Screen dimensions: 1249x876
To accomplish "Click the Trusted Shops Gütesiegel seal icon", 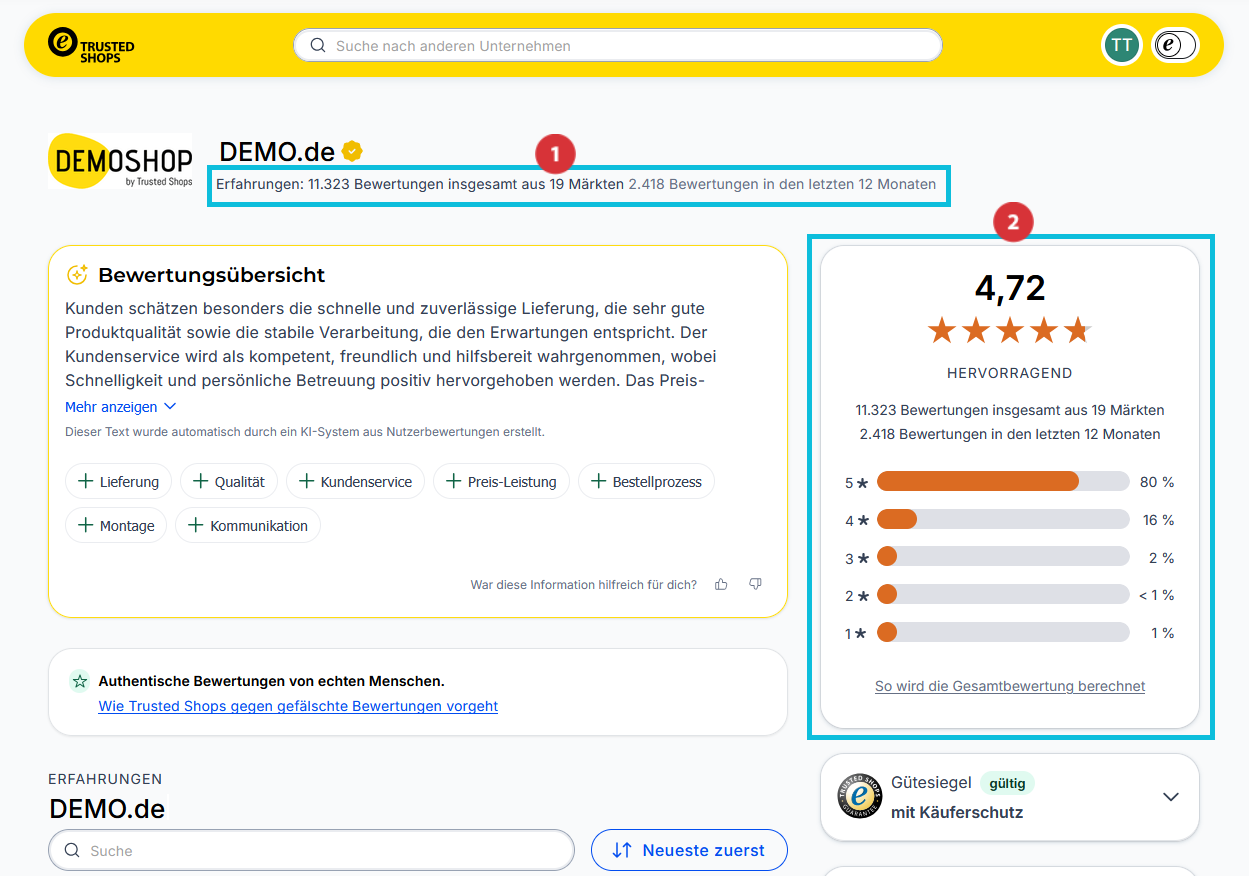I will (x=859, y=797).
